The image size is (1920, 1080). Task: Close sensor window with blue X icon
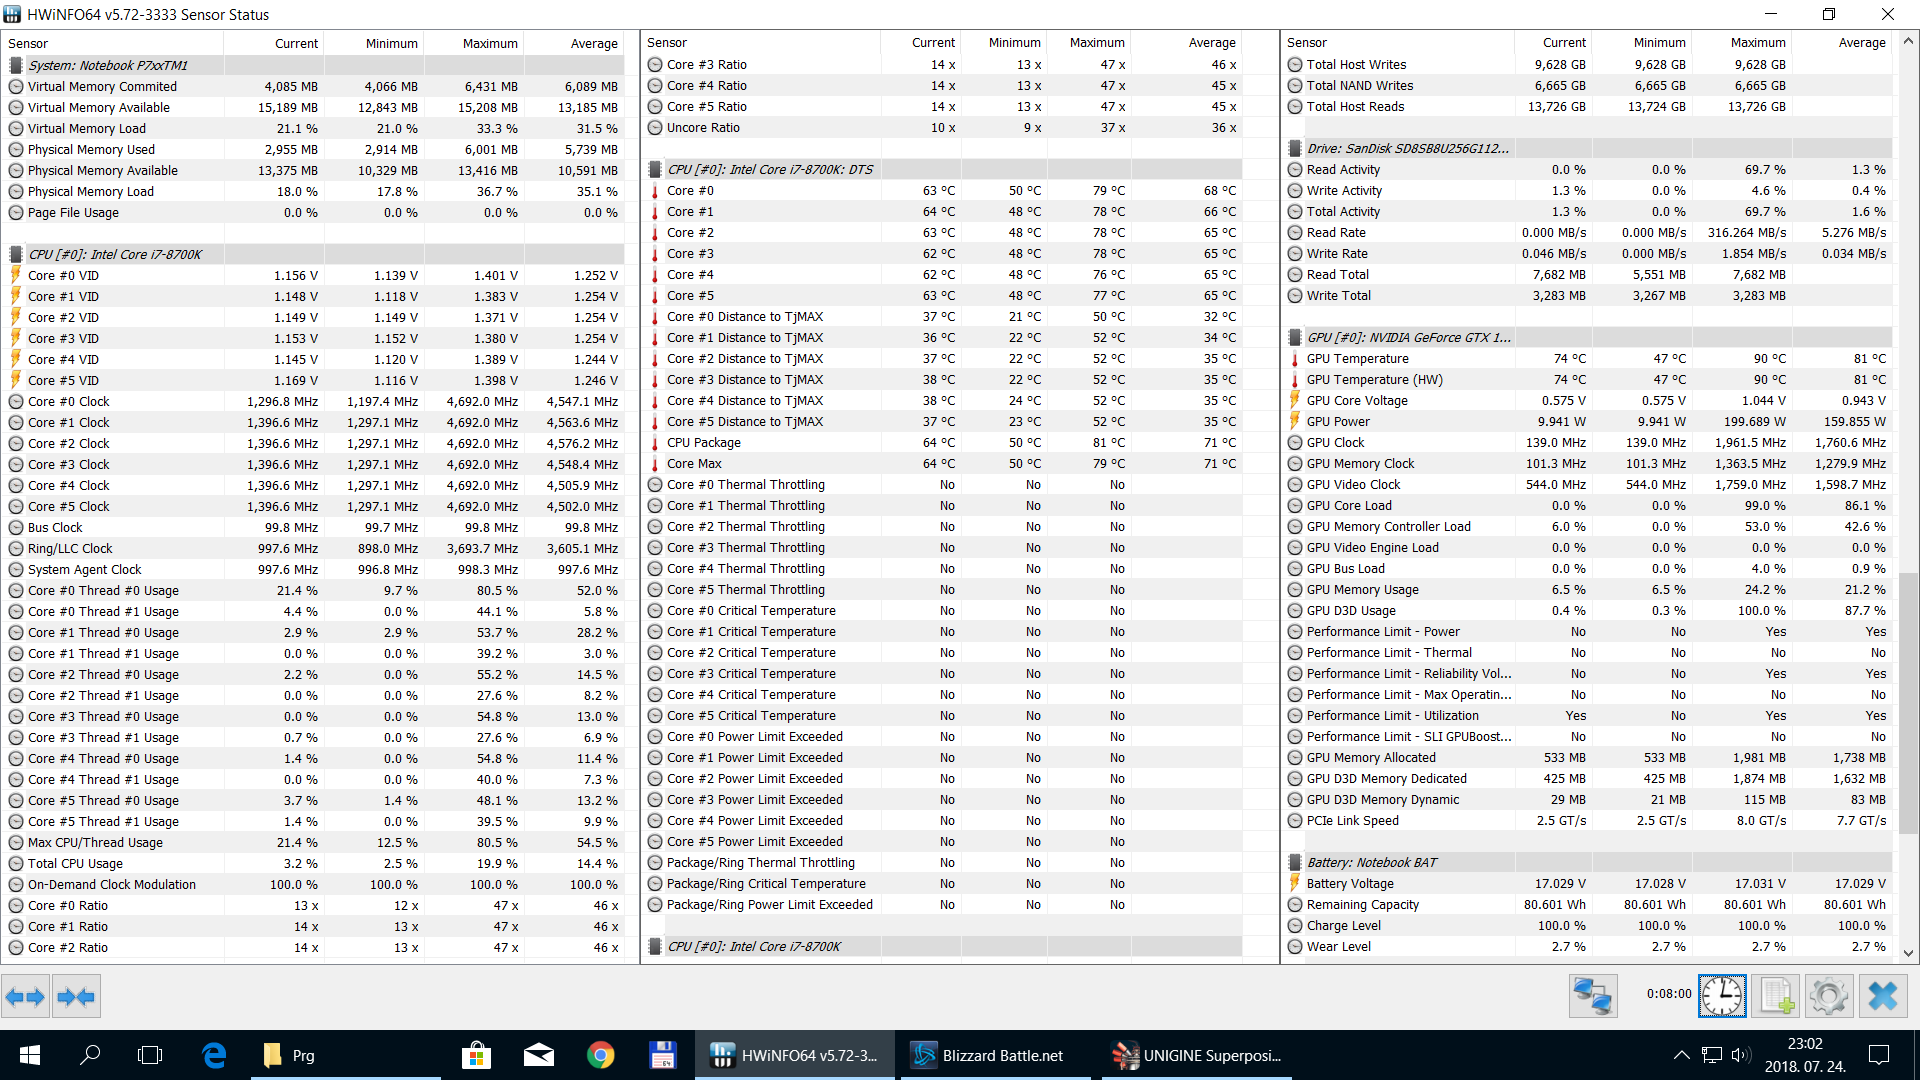tap(1883, 996)
